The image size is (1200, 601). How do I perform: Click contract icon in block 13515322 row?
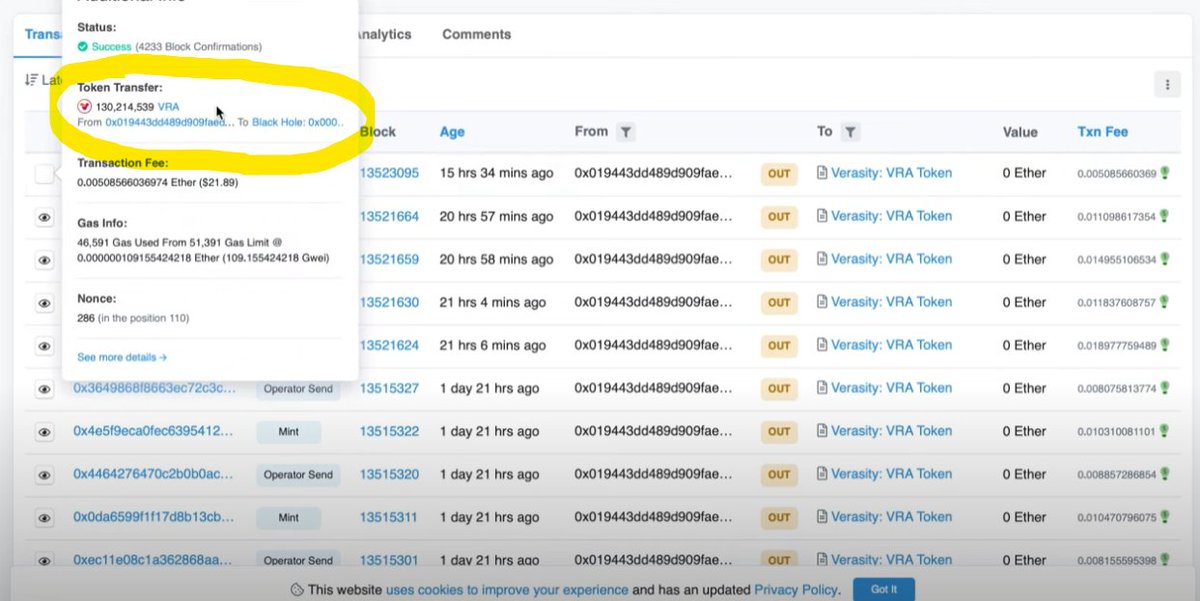(x=822, y=431)
